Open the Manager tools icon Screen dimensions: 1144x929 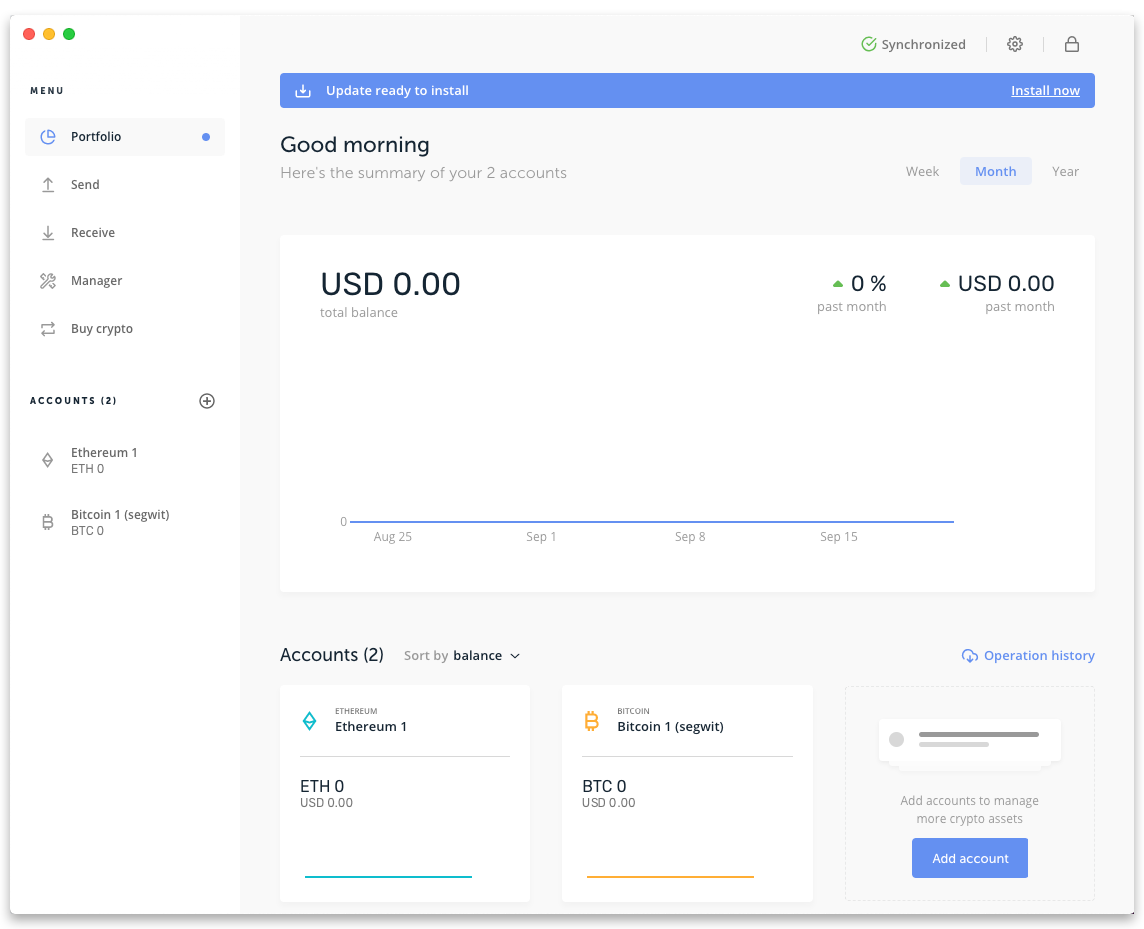pos(47,280)
